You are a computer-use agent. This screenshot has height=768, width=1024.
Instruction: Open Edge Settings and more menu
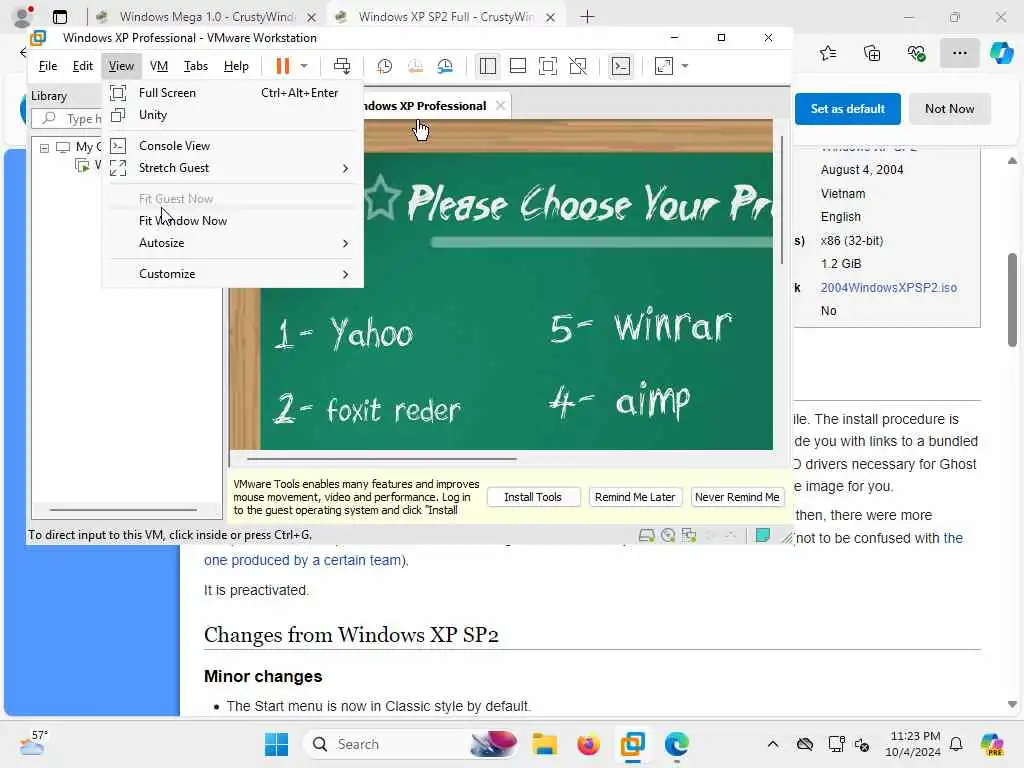click(x=959, y=53)
